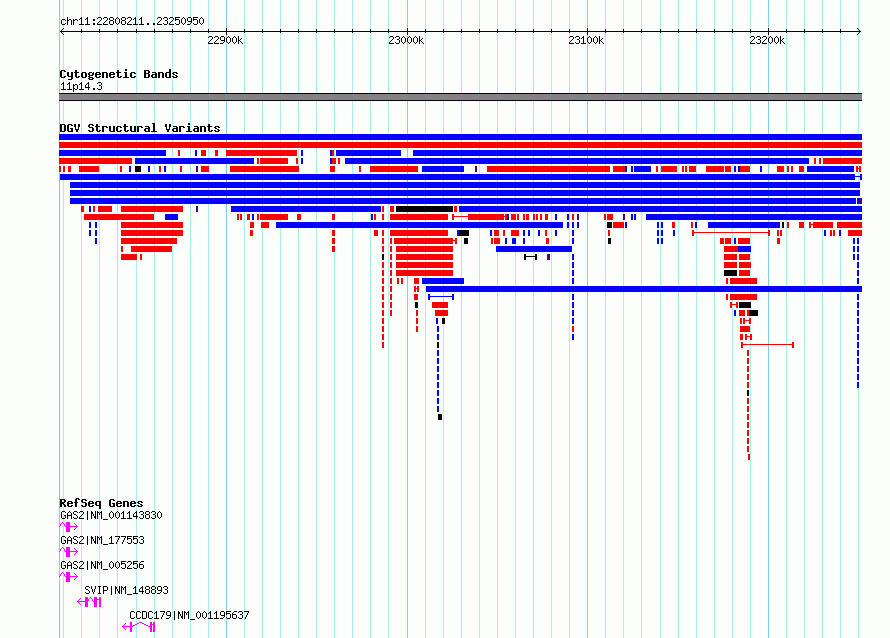Open the CCDC179|NM_001195637 gene label
The width and height of the screenshot is (890, 638).
click(x=189, y=615)
